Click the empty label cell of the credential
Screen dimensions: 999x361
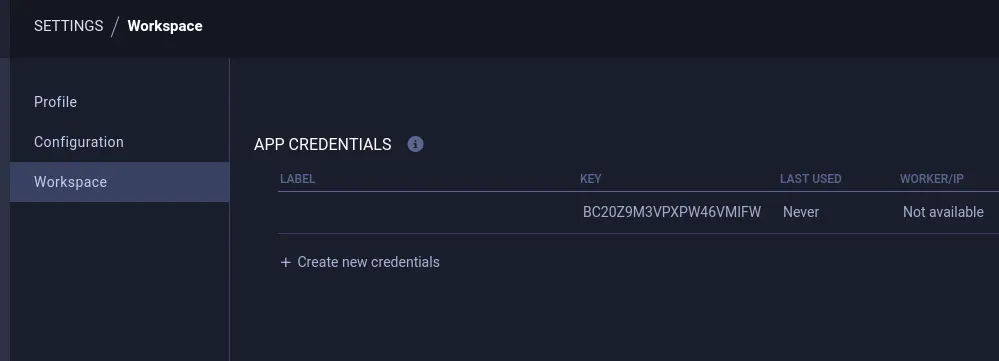click(429, 213)
